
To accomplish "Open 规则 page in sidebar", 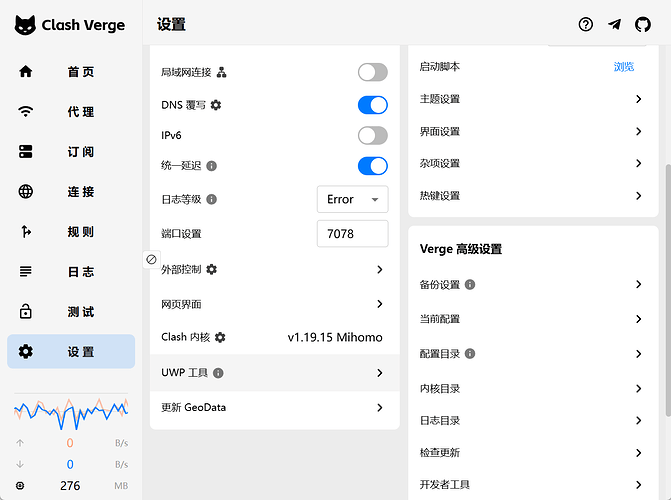I will [x=71, y=232].
